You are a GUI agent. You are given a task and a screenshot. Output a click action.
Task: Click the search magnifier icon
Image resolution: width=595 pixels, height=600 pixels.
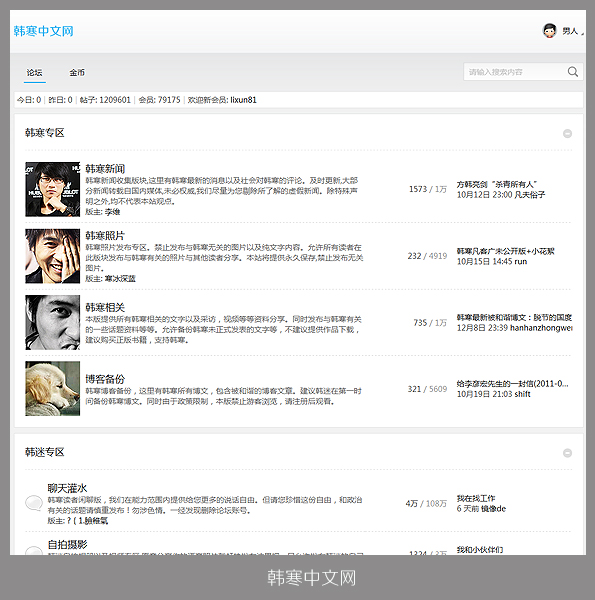(x=572, y=72)
